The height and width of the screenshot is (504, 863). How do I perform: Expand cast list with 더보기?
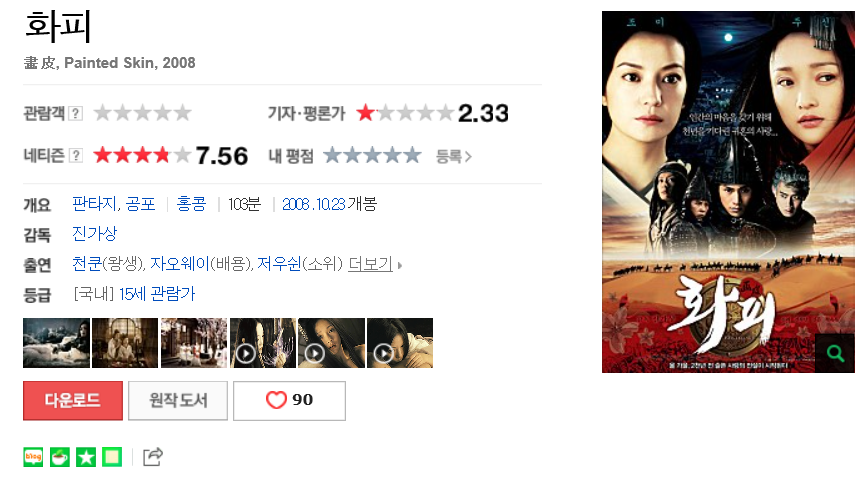coord(370,265)
